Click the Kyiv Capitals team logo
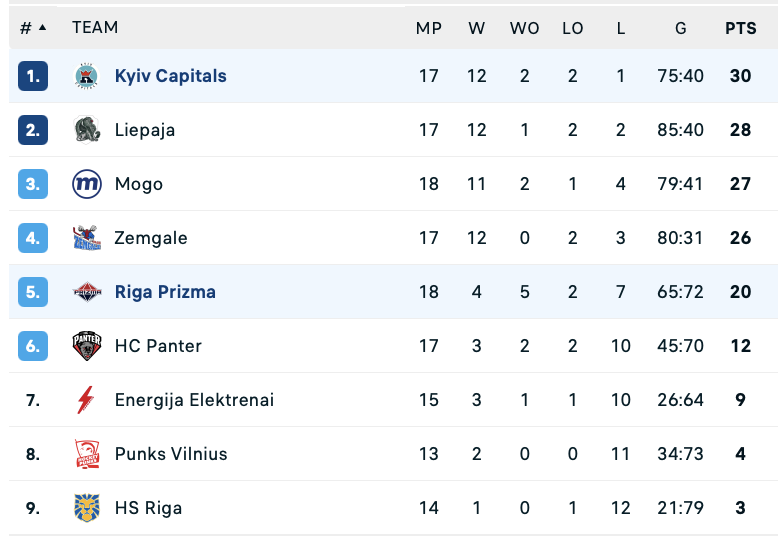Image resolution: width=778 pixels, height=548 pixels. click(87, 76)
